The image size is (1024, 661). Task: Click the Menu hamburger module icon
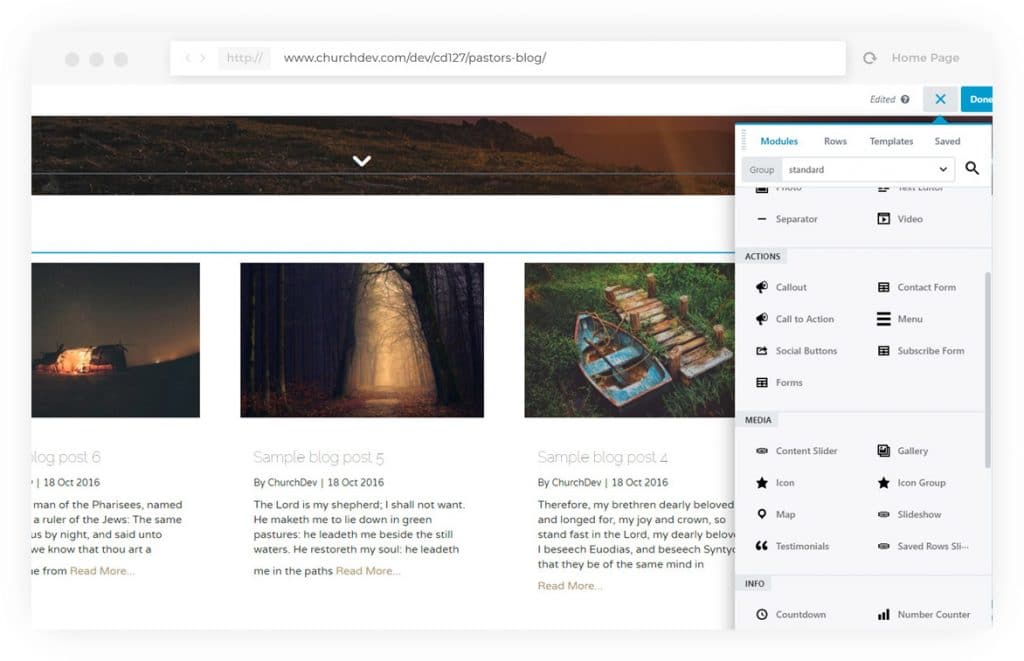(x=883, y=319)
